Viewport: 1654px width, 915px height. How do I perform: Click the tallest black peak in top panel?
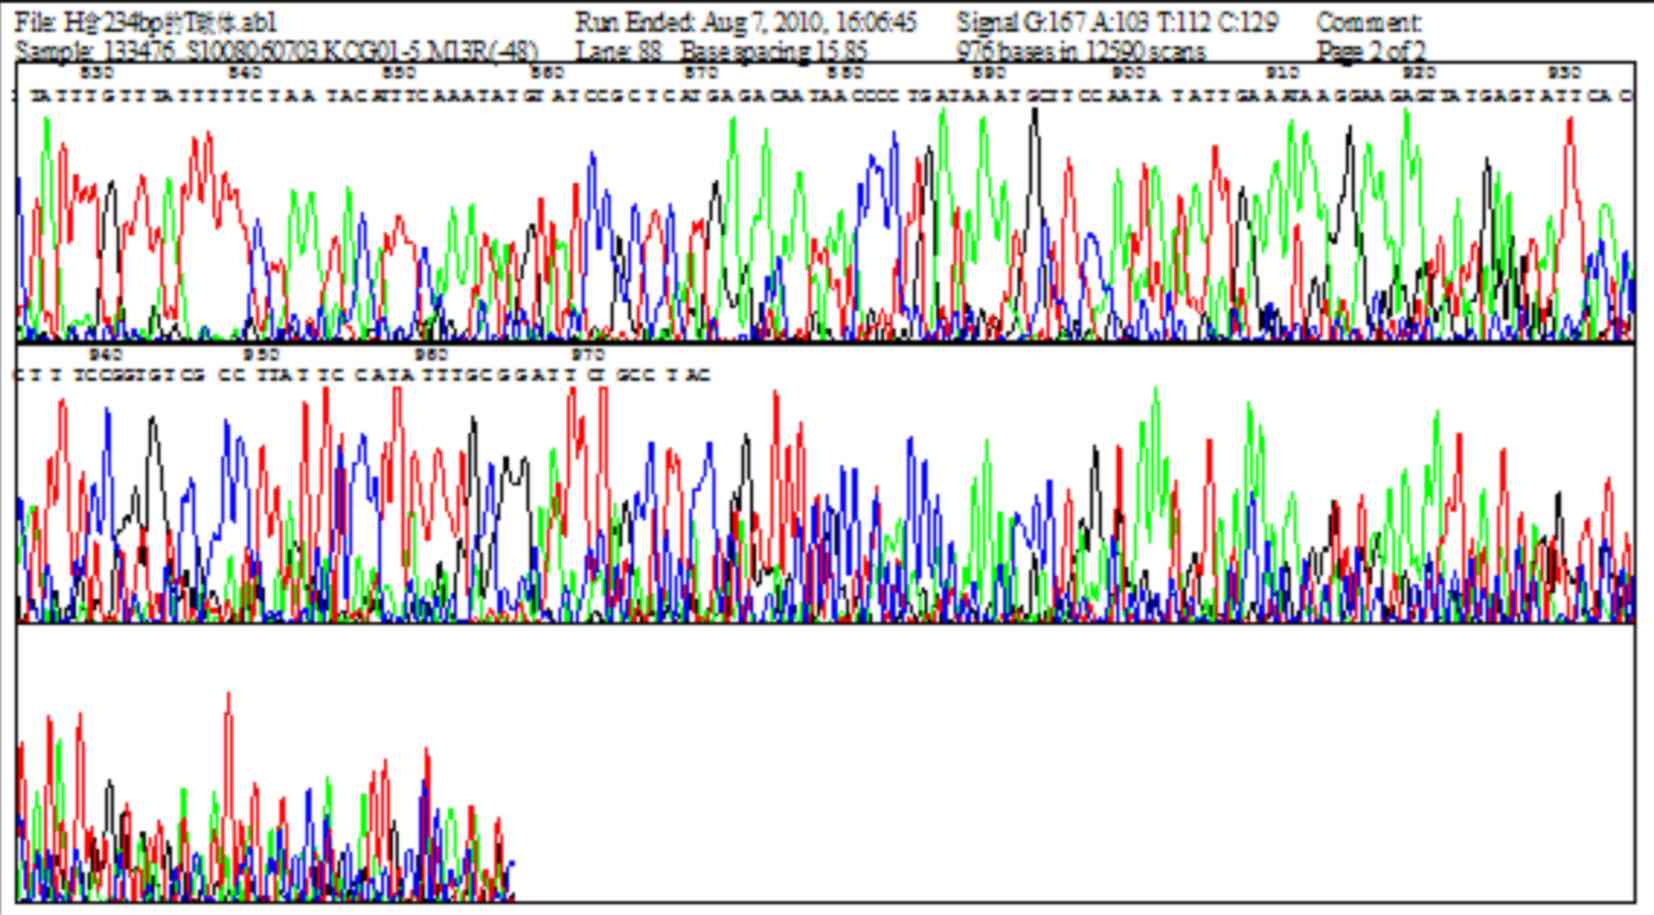[x=1035, y=112]
